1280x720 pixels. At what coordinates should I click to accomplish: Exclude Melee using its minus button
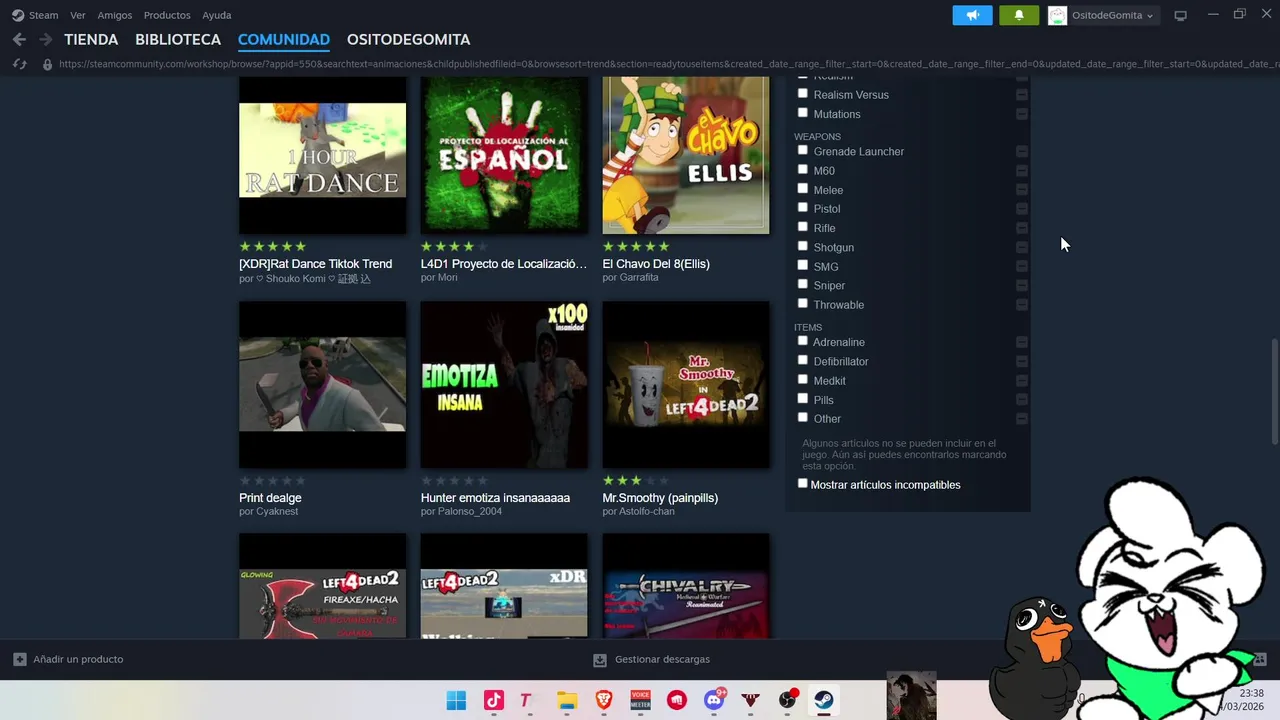pos(1021,190)
